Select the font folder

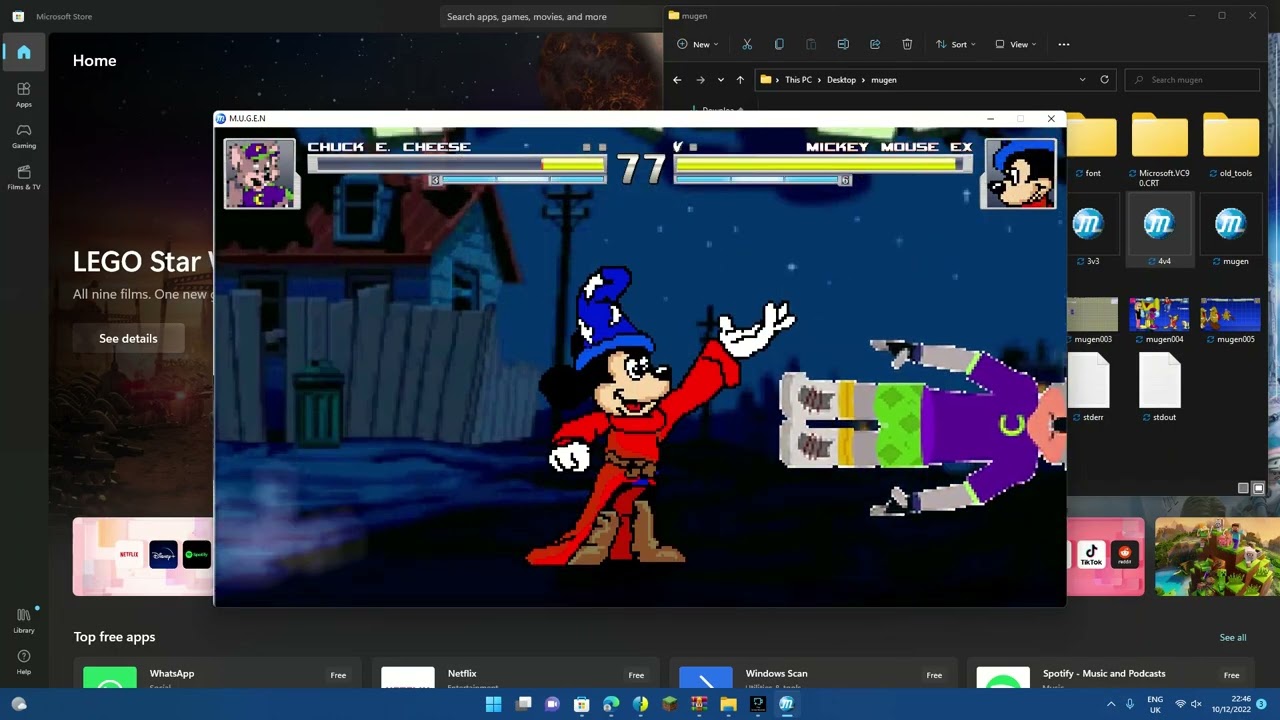point(1090,146)
